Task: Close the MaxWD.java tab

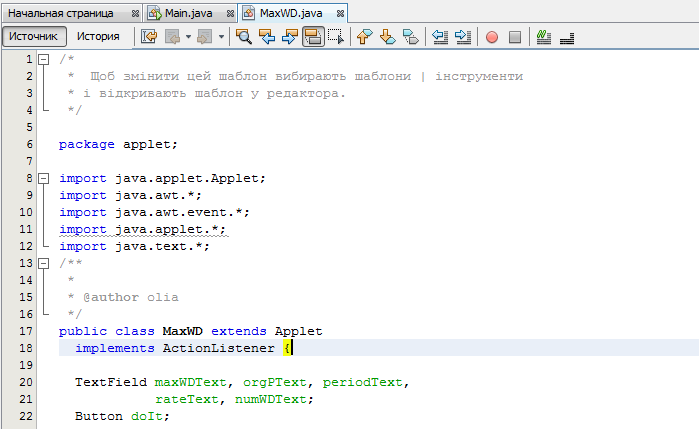Action: point(340,14)
